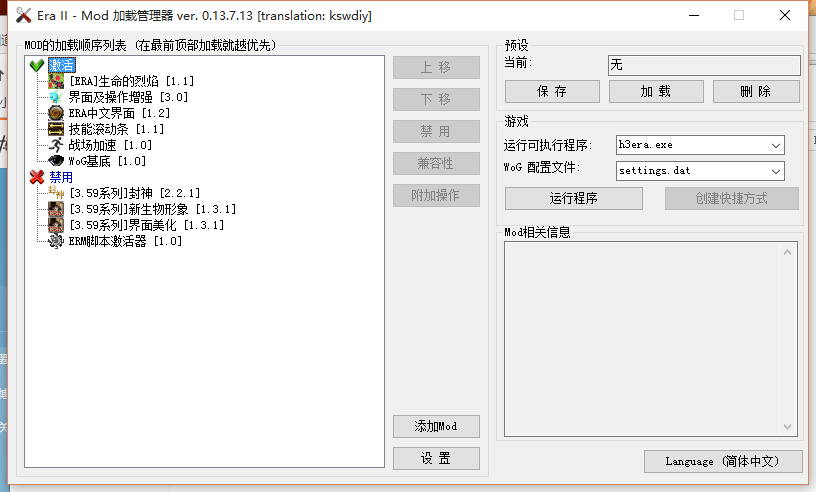Select mod 战场加速 [1.0]
This screenshot has height=492, width=816.
[x=110, y=145]
